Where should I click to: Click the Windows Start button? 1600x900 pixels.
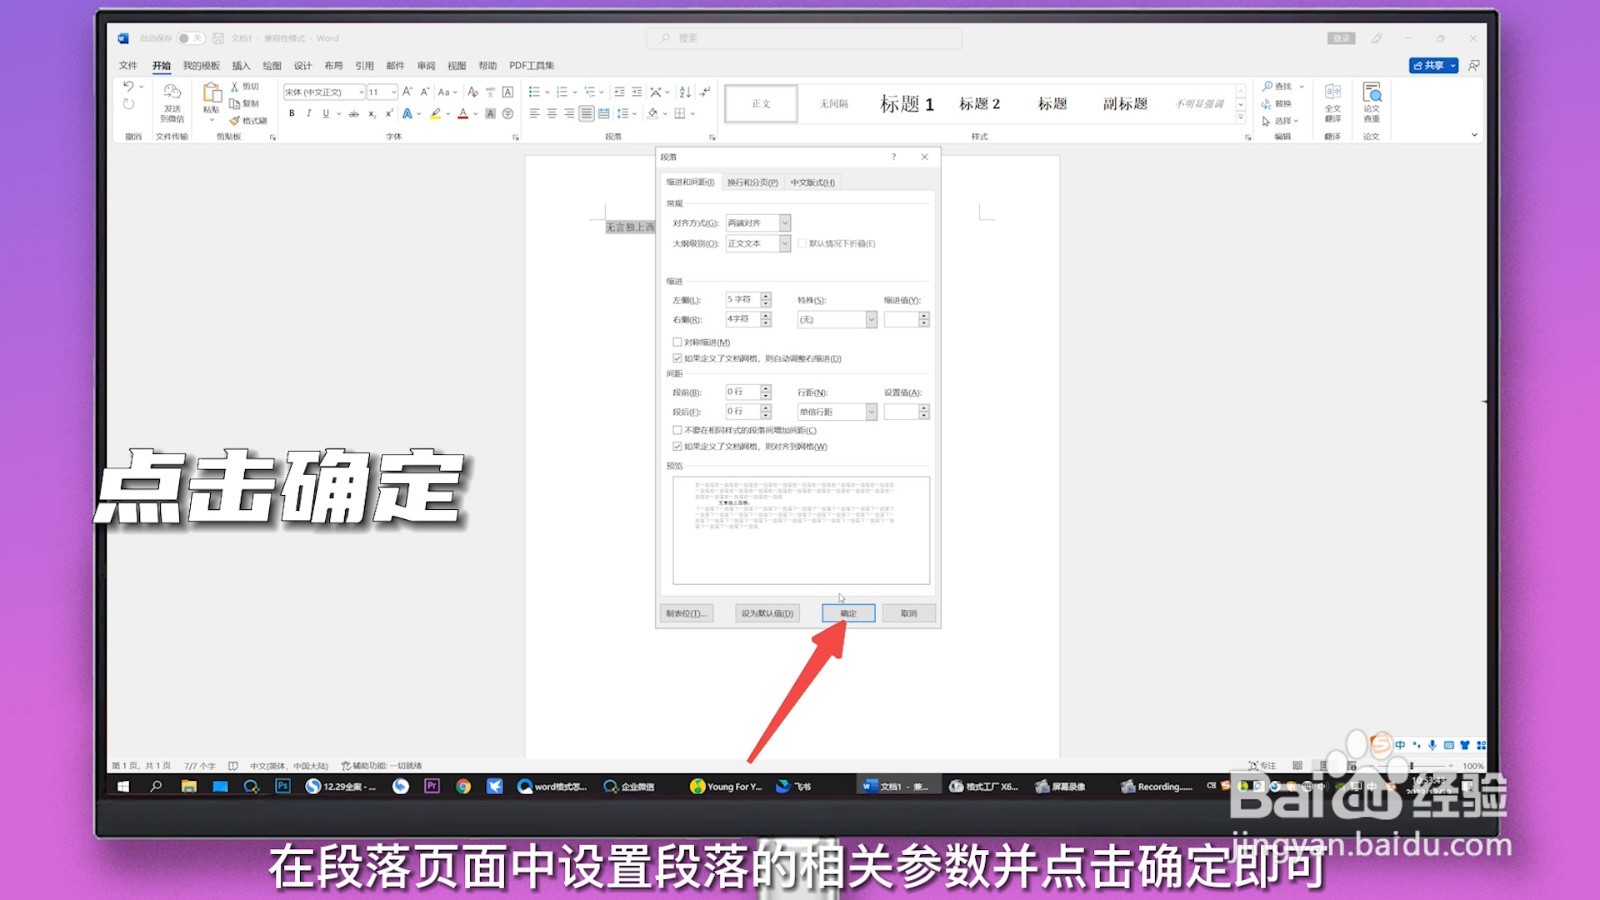point(124,787)
